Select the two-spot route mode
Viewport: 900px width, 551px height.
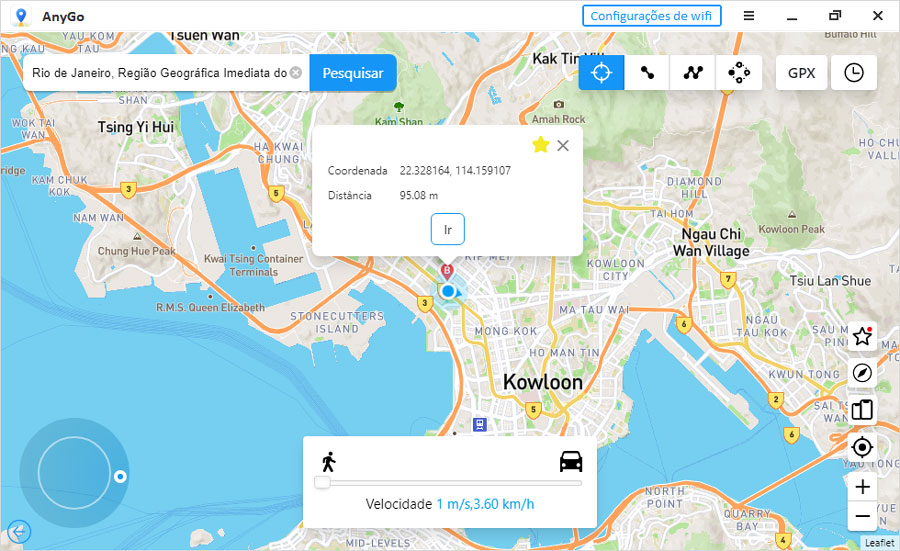(647, 73)
